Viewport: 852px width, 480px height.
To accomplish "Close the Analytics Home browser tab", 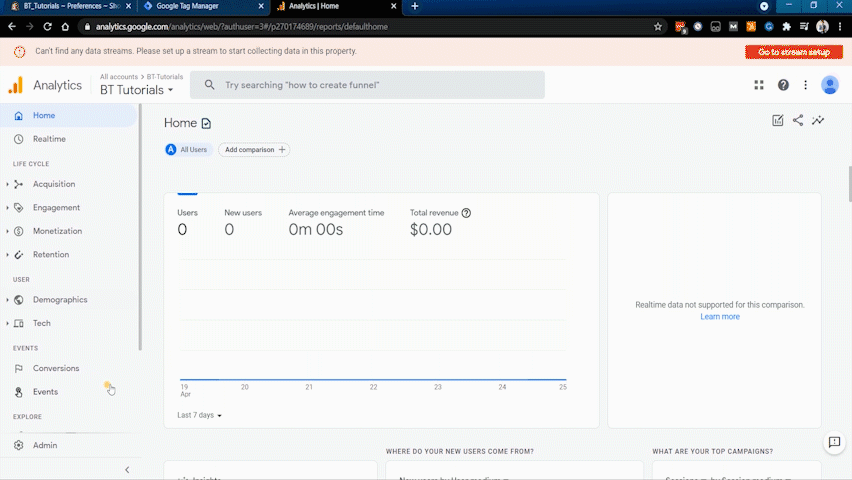I will (x=393, y=6).
